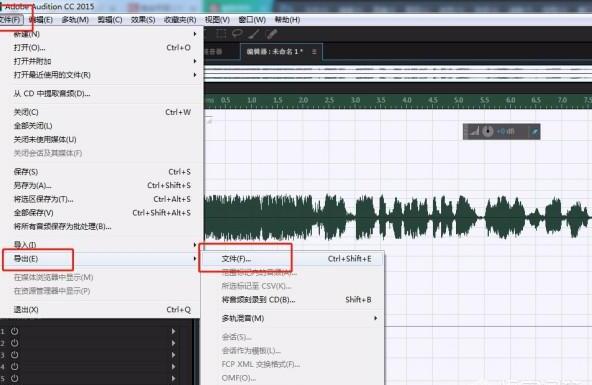Open the 收藏夹(R) menu

(x=180, y=20)
